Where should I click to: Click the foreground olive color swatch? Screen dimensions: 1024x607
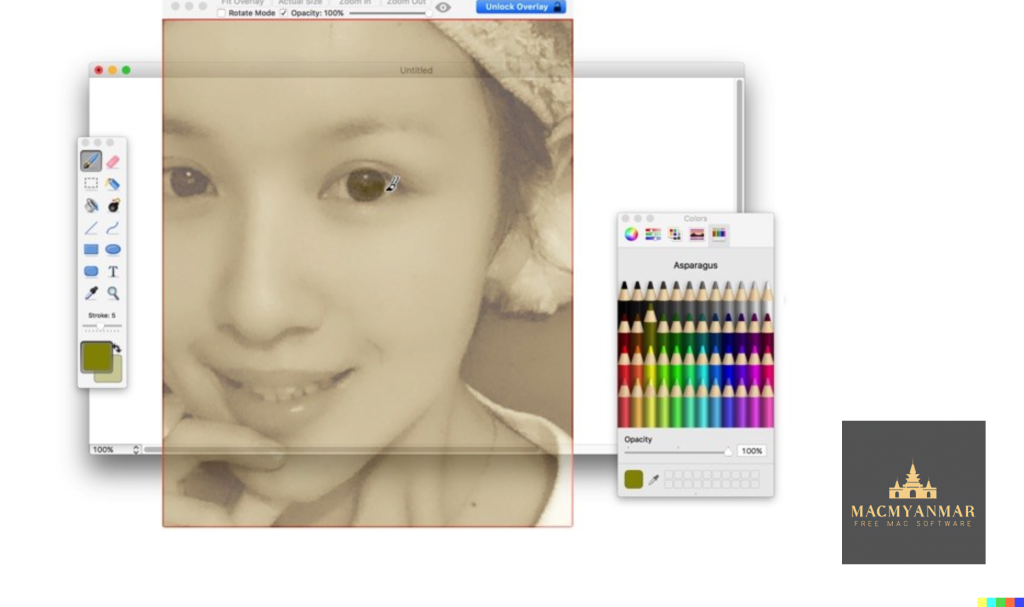click(x=96, y=357)
